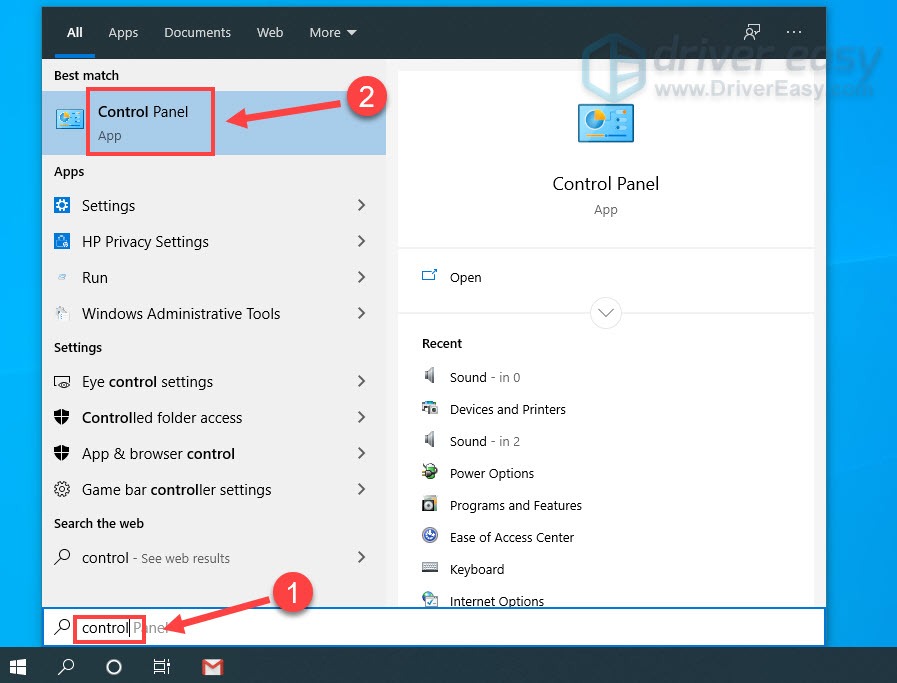897x683 pixels.
Task: Open the Control Panel best match result
Action: [143, 123]
